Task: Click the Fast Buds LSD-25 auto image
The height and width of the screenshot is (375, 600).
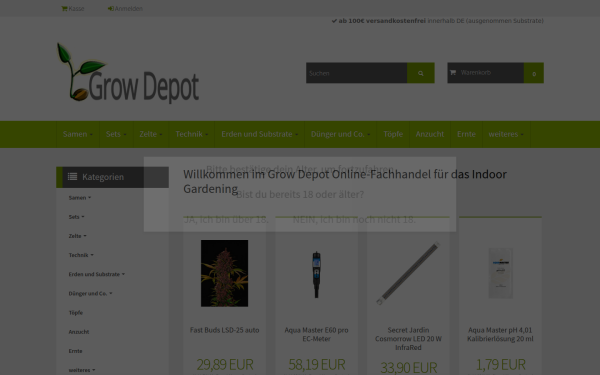Action: [x=225, y=273]
